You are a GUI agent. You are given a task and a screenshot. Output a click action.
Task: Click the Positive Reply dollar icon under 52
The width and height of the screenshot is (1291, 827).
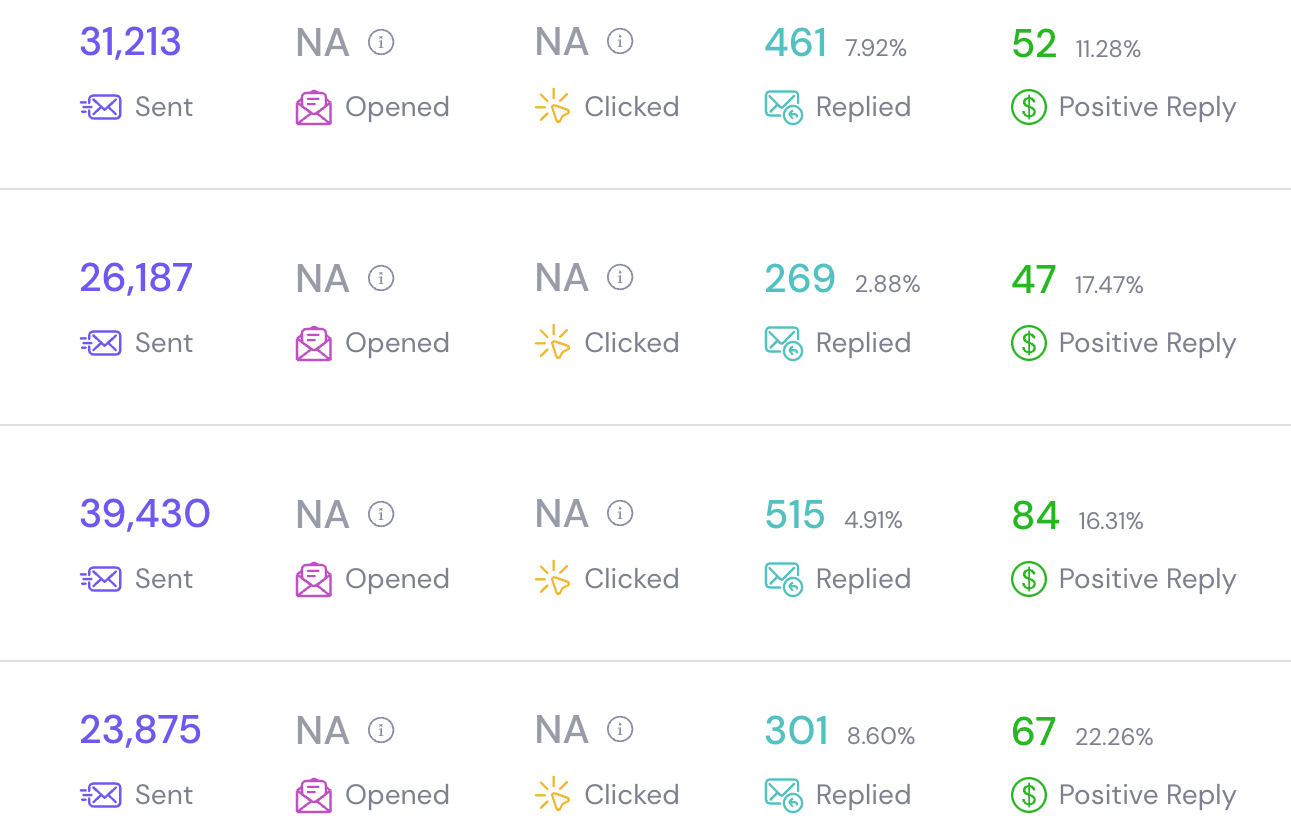1029,107
